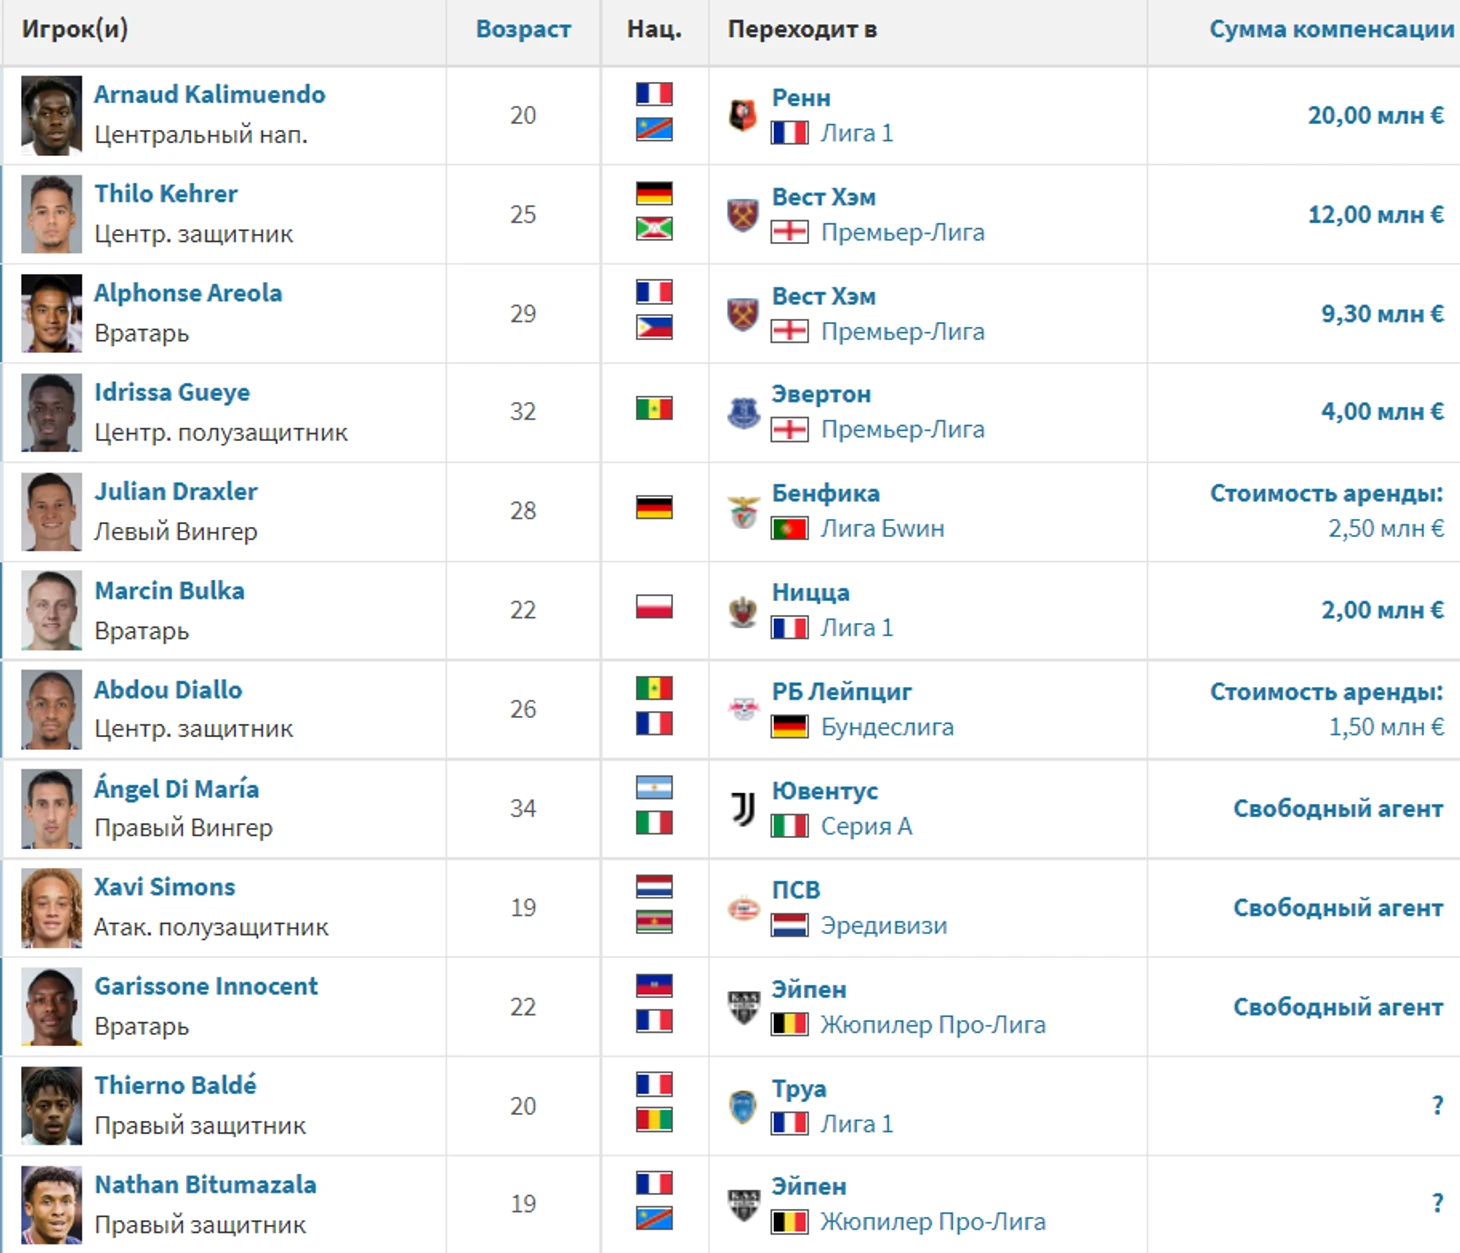Sort by Сумма компенсации column header
Viewport: 1460px width, 1253px height.
click(x=1331, y=29)
